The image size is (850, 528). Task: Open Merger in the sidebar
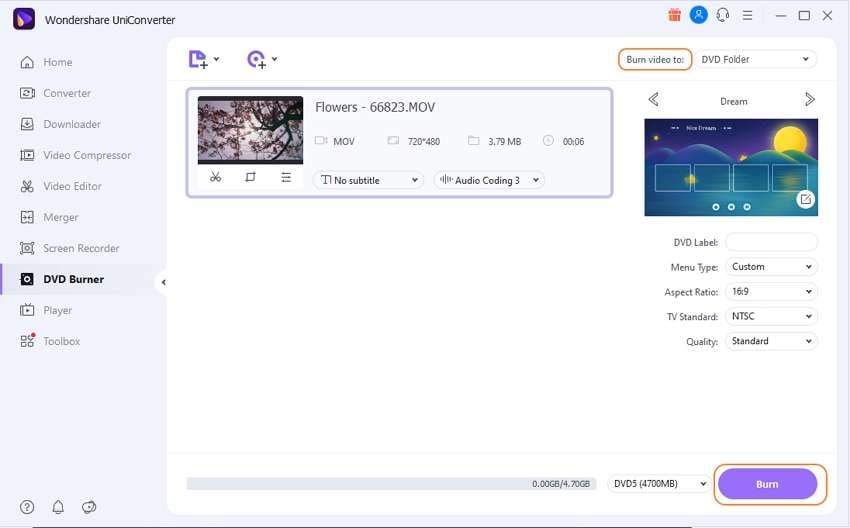tap(49, 217)
